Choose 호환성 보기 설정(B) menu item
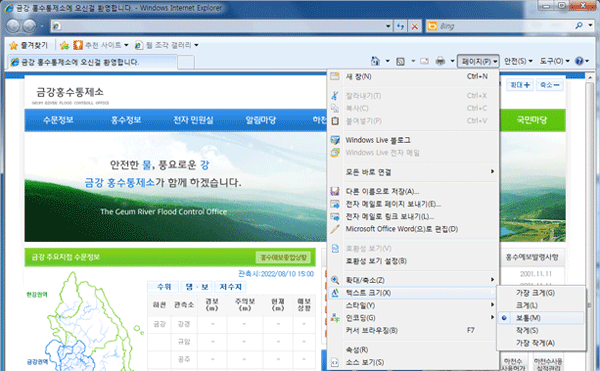The width and height of the screenshot is (600, 371). tap(413, 261)
